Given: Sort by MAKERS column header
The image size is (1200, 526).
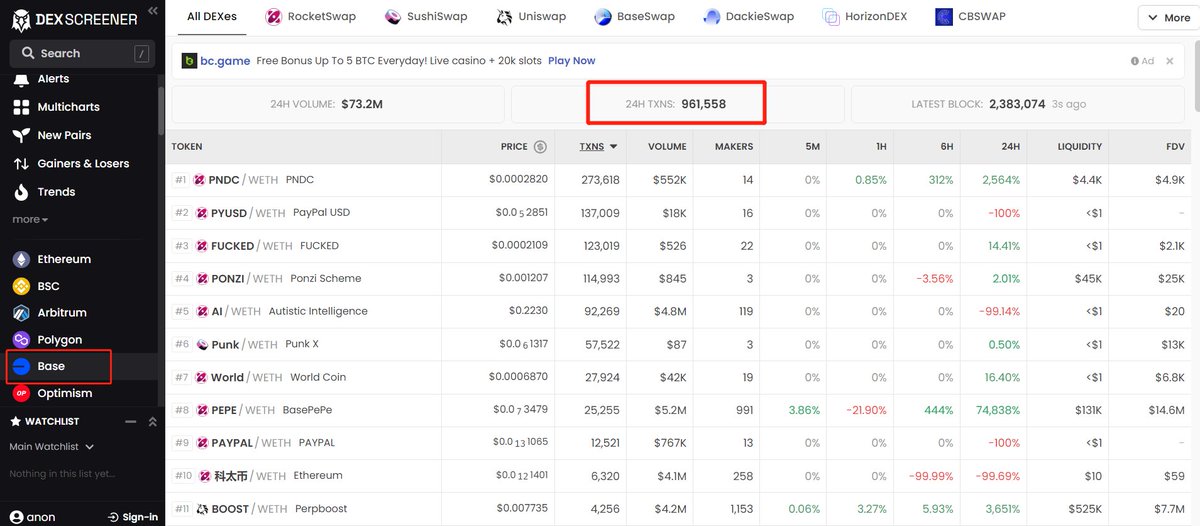Looking at the screenshot, I should 734,146.
